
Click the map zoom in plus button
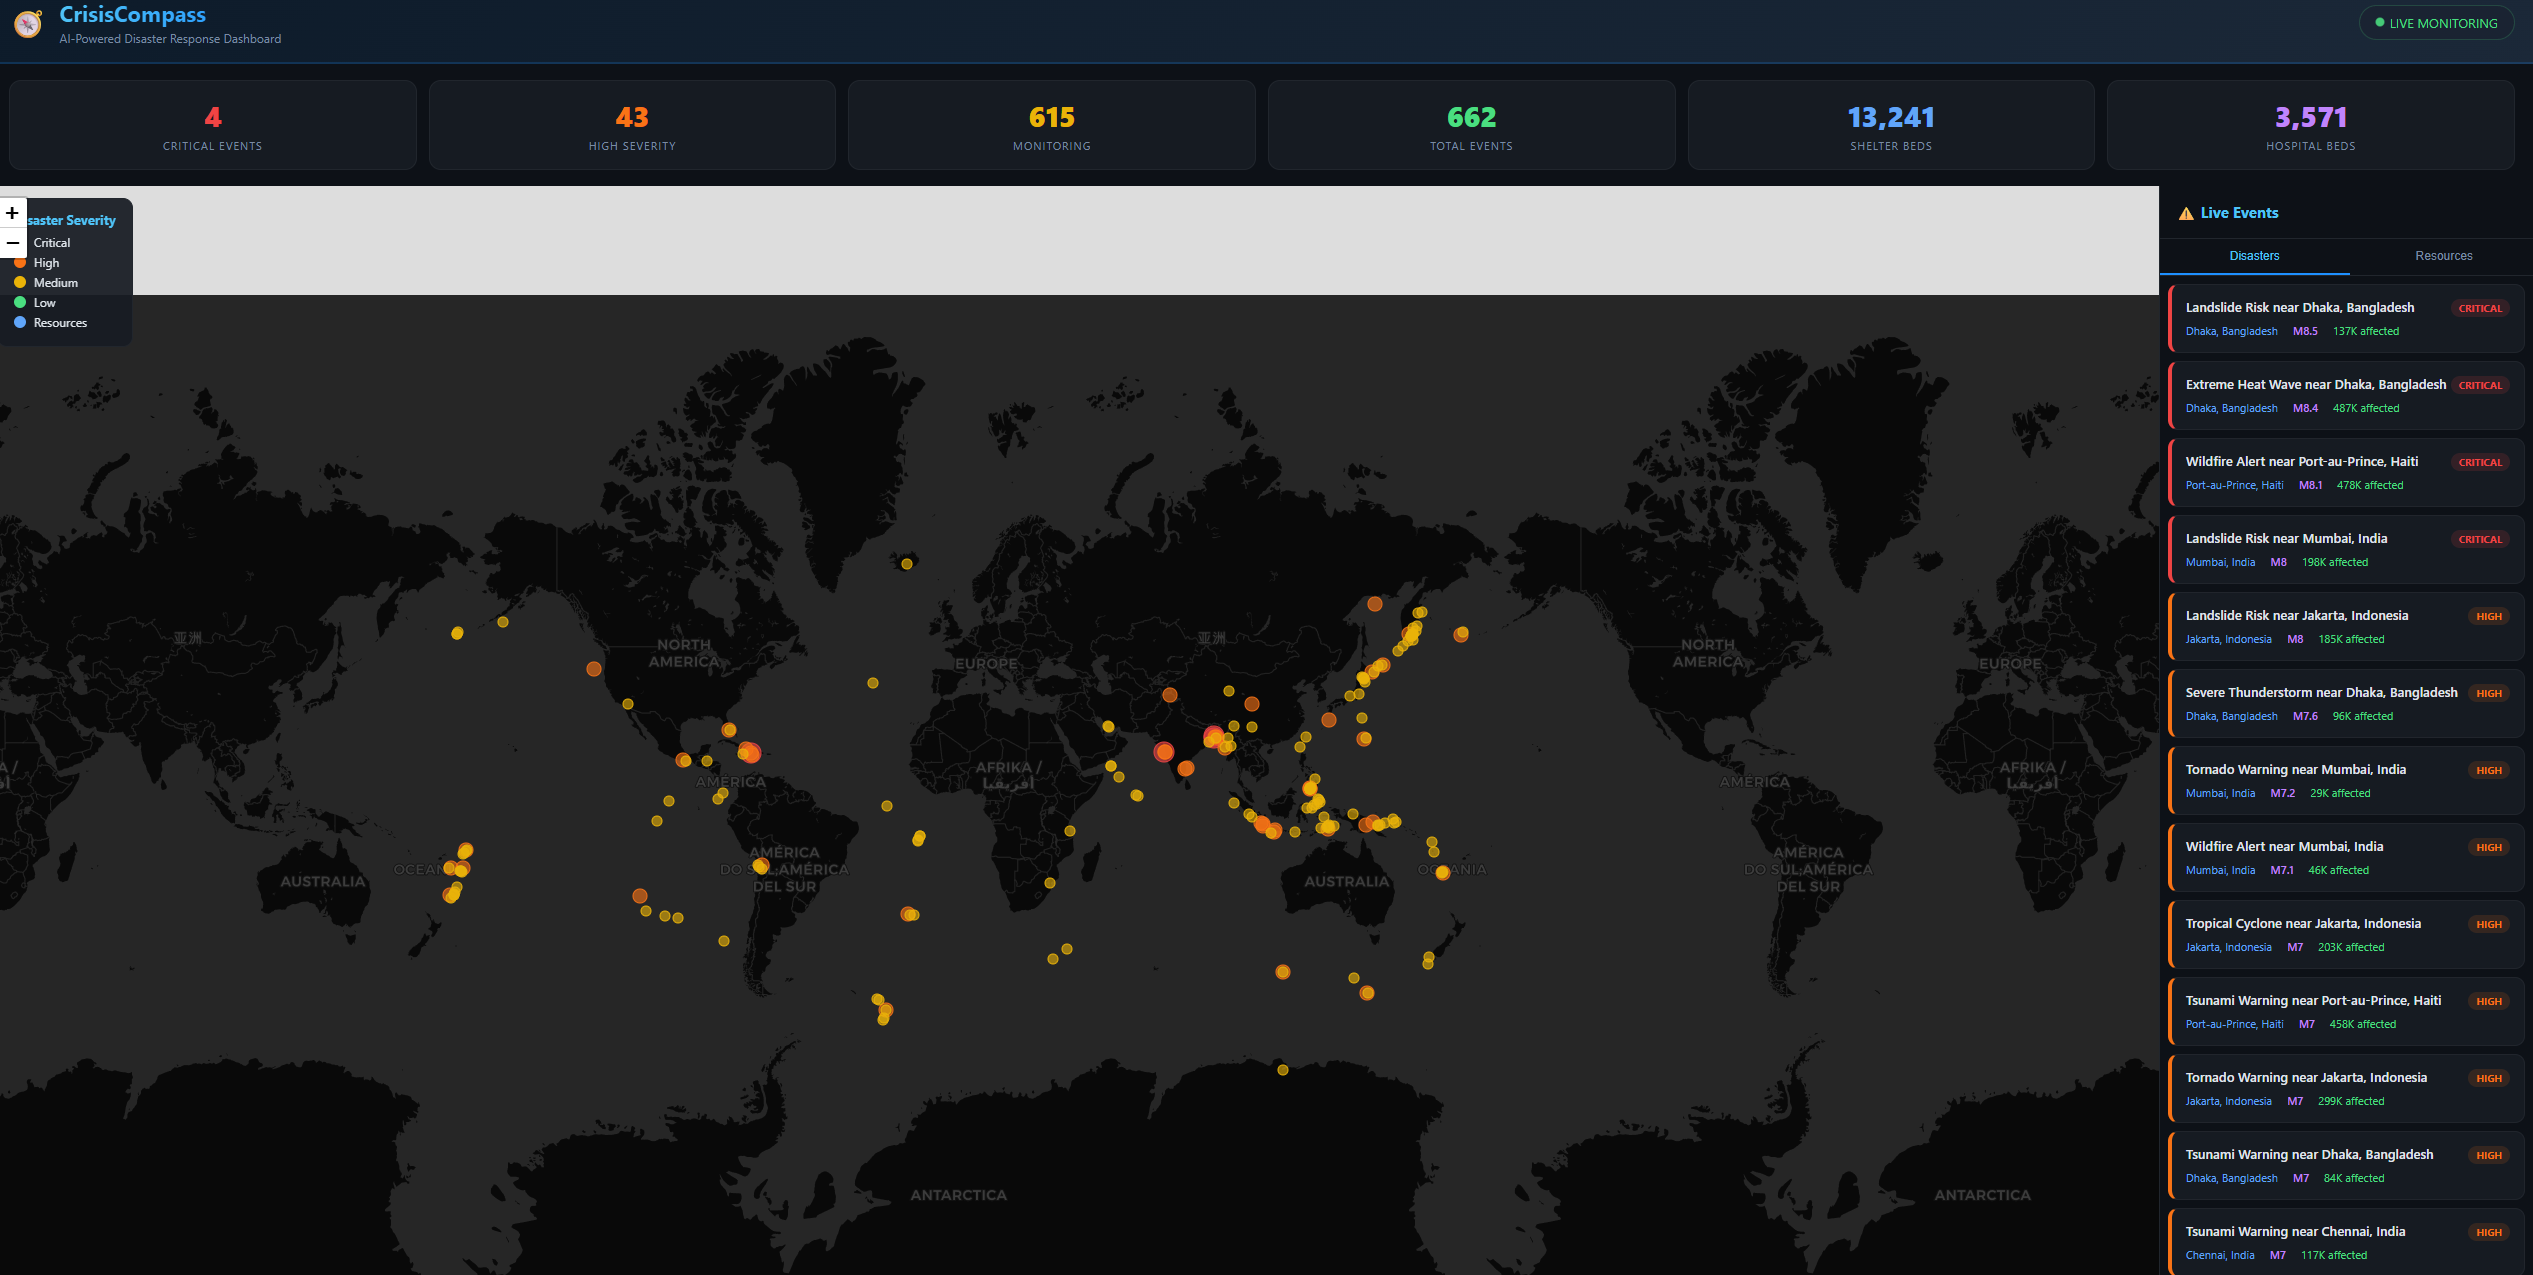coord(12,213)
